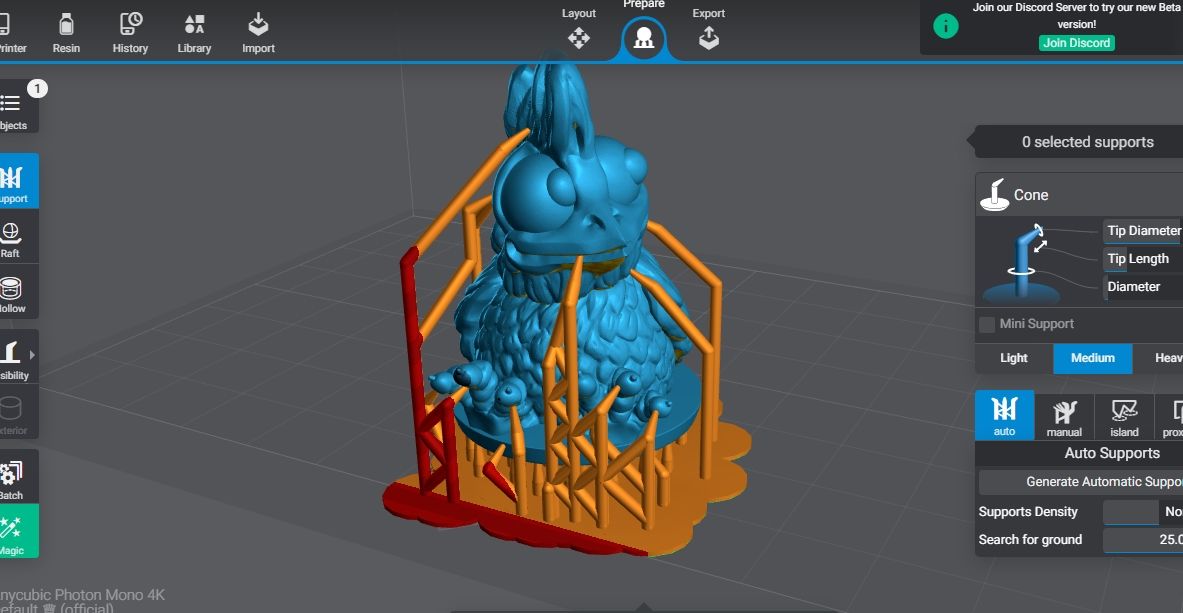Adjust the Supports Density slider

coord(1131,512)
